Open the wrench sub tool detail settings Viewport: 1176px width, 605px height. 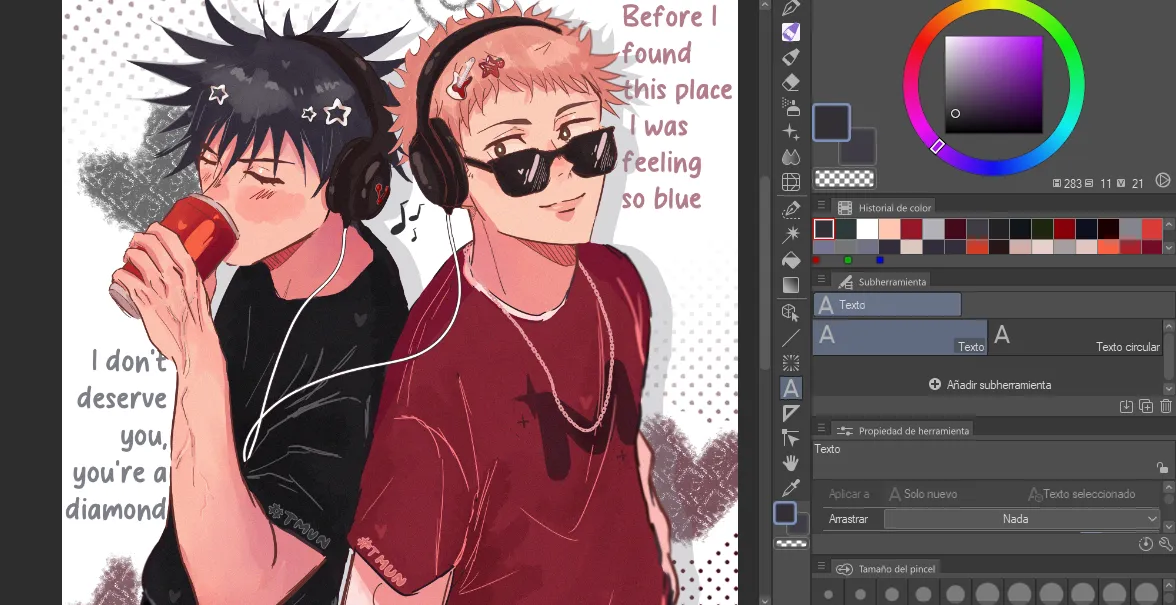click(1166, 544)
